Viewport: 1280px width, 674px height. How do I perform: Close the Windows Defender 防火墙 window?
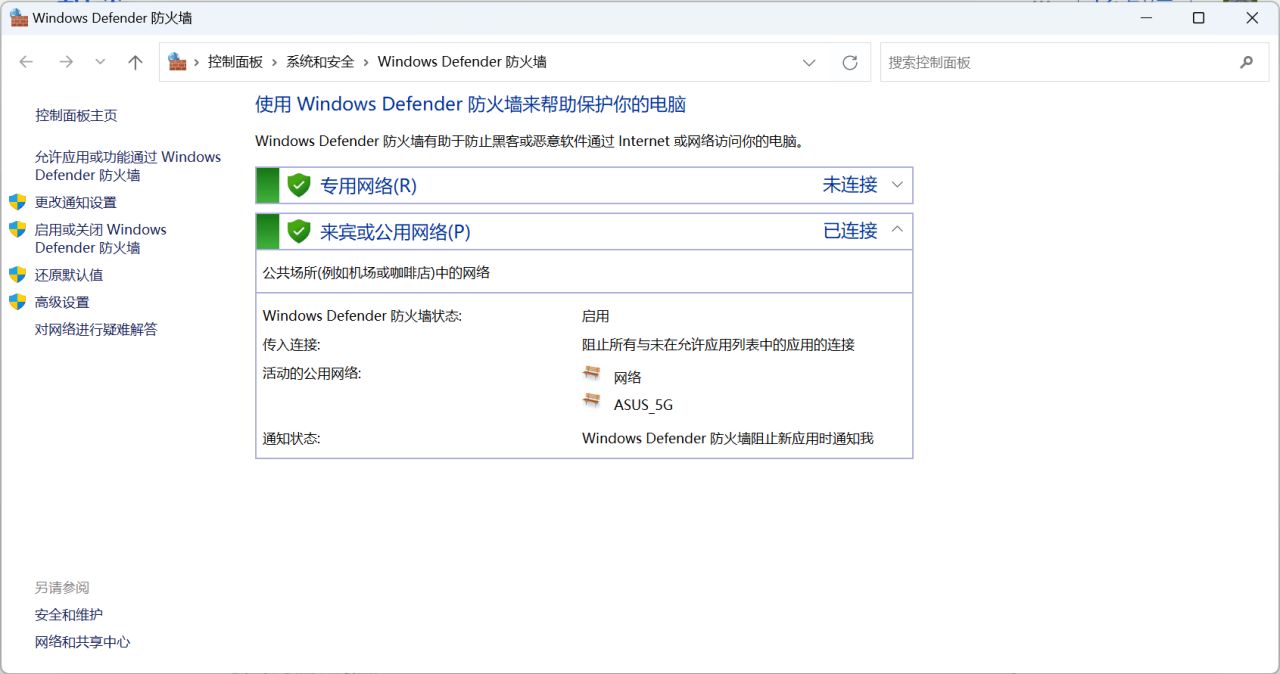pos(1252,18)
